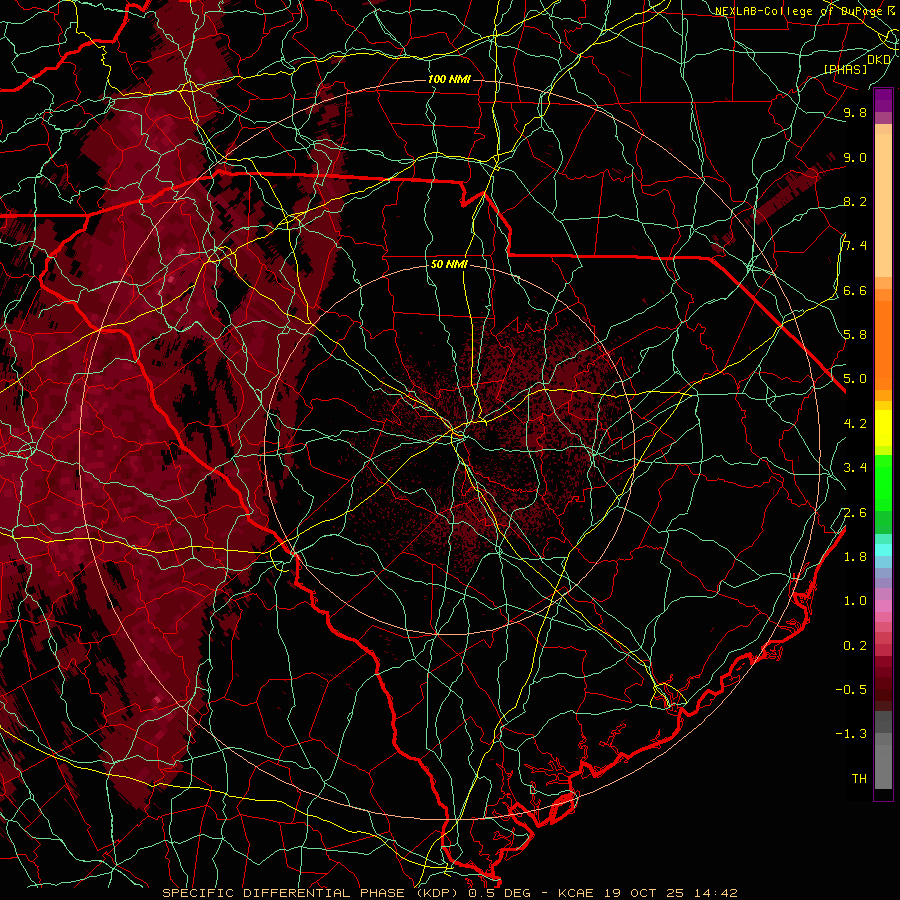Click the bright green color bar segment near 3.4
Viewport: 900px width, 900px height.
pos(883,482)
